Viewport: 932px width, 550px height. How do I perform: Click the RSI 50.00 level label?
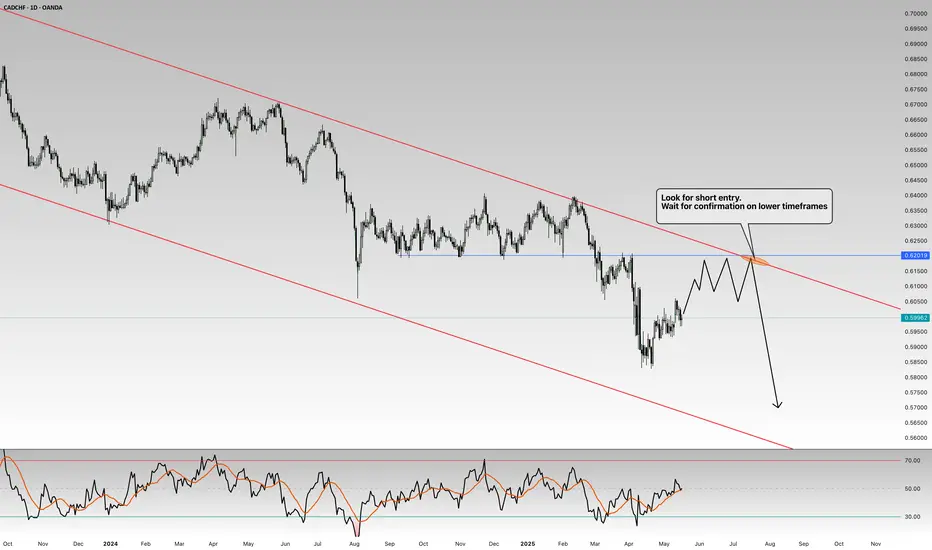(x=912, y=489)
